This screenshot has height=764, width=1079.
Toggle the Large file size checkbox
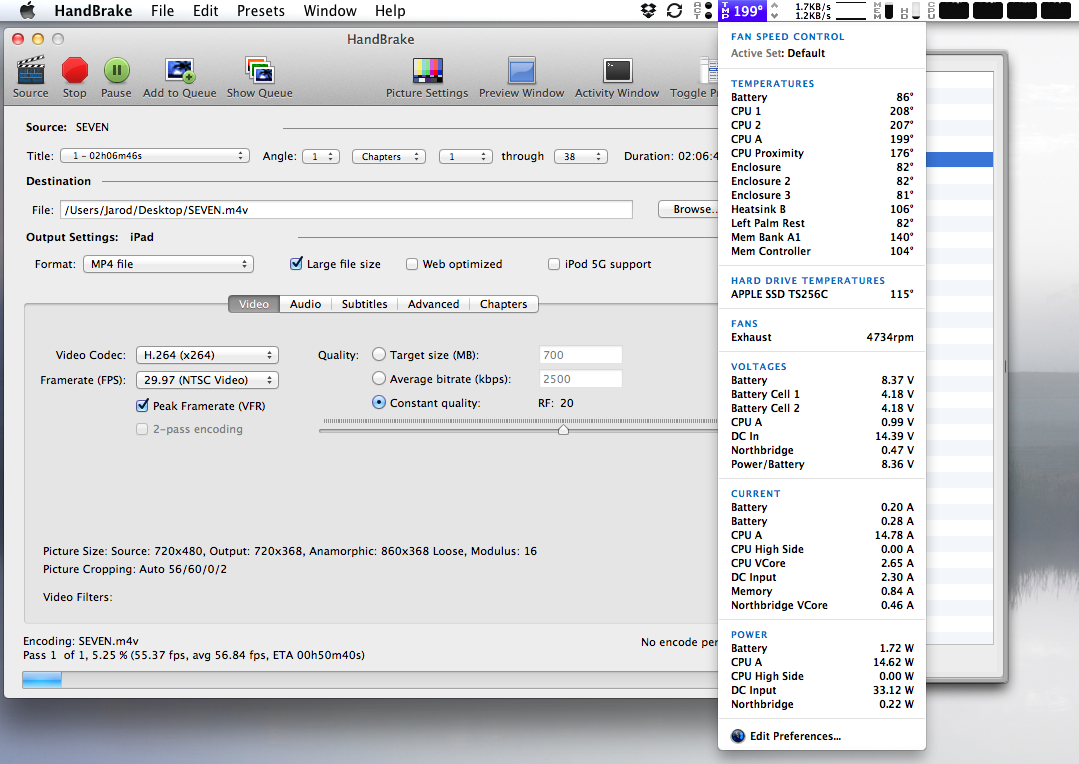(x=297, y=264)
